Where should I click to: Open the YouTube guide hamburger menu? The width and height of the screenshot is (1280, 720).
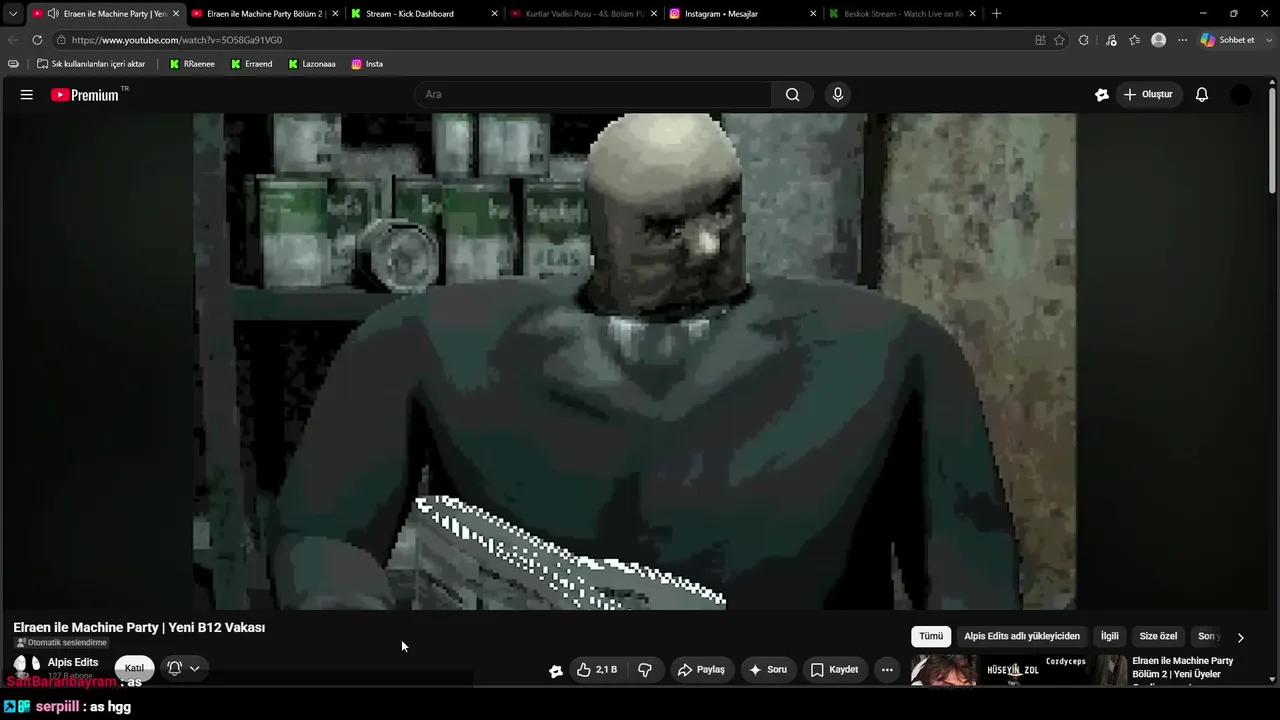27,95
